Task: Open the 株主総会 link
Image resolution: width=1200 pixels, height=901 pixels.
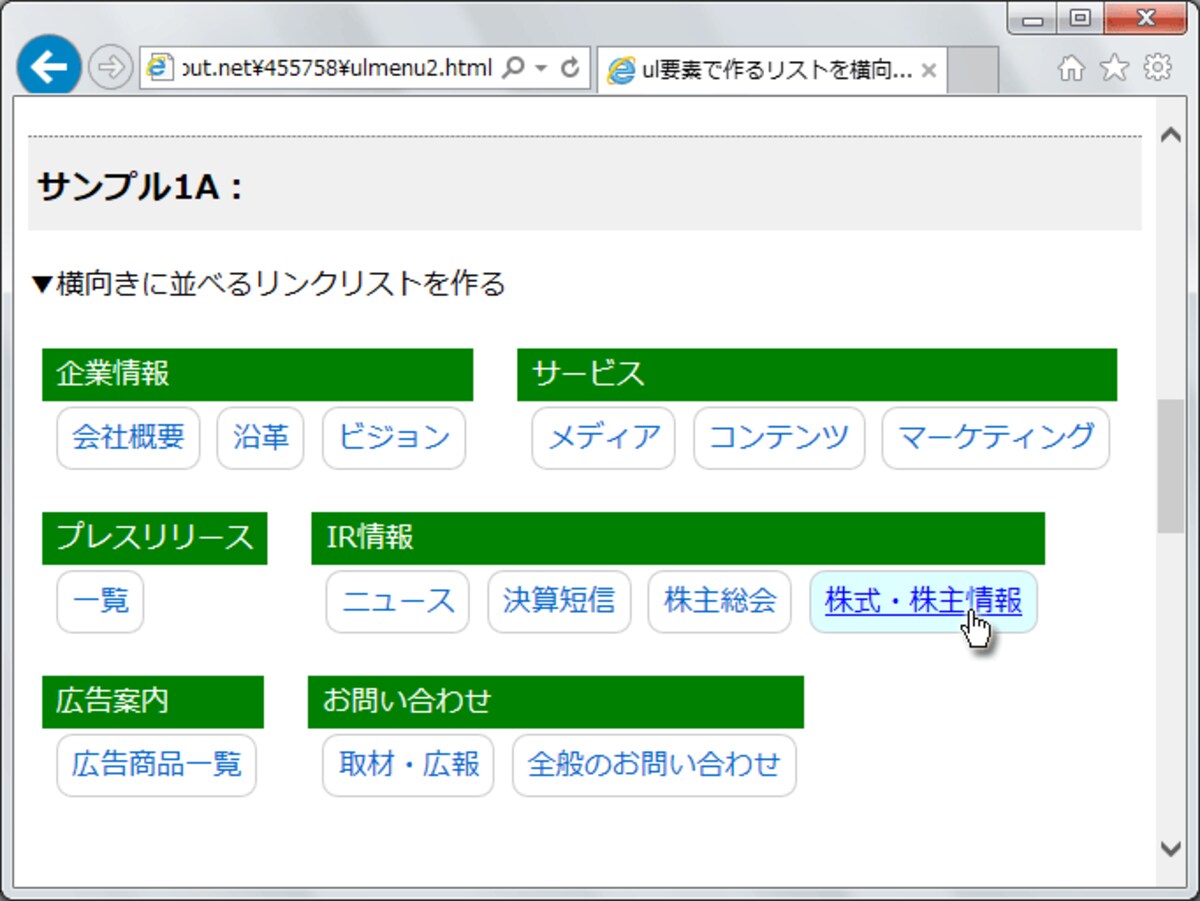Action: [x=720, y=601]
